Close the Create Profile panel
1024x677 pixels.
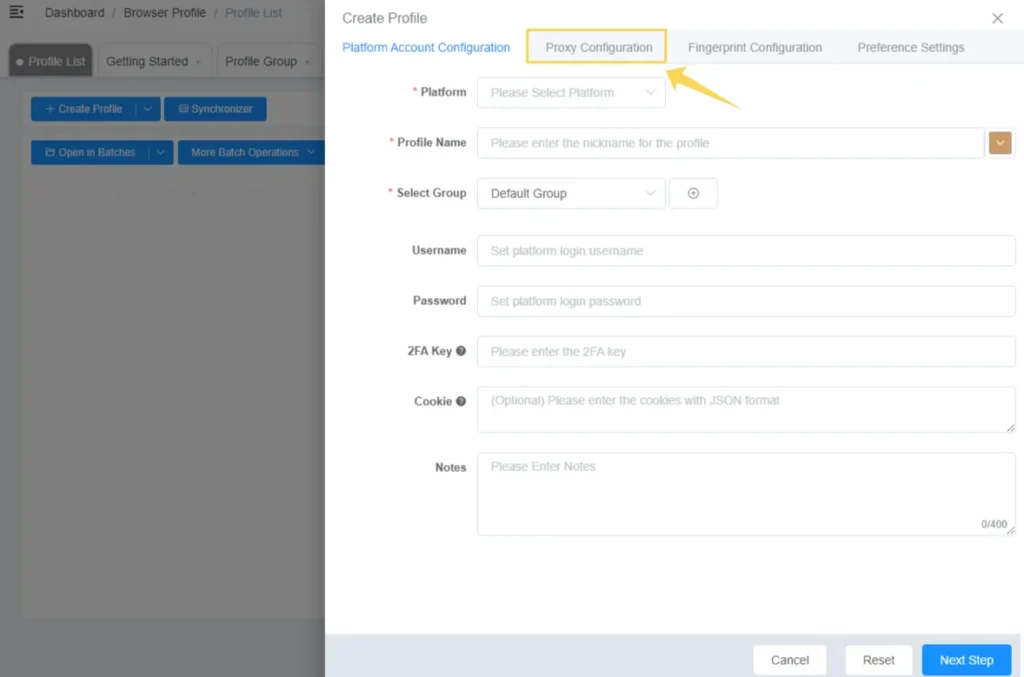(x=997, y=18)
